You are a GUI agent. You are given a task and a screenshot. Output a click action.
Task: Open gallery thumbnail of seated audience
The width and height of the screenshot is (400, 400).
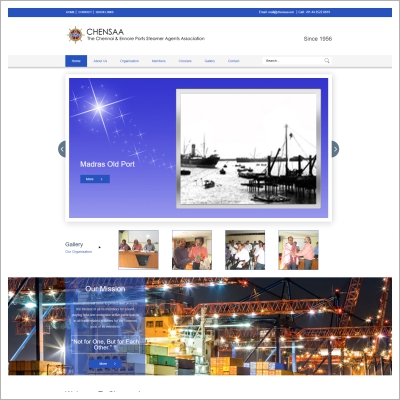click(245, 250)
